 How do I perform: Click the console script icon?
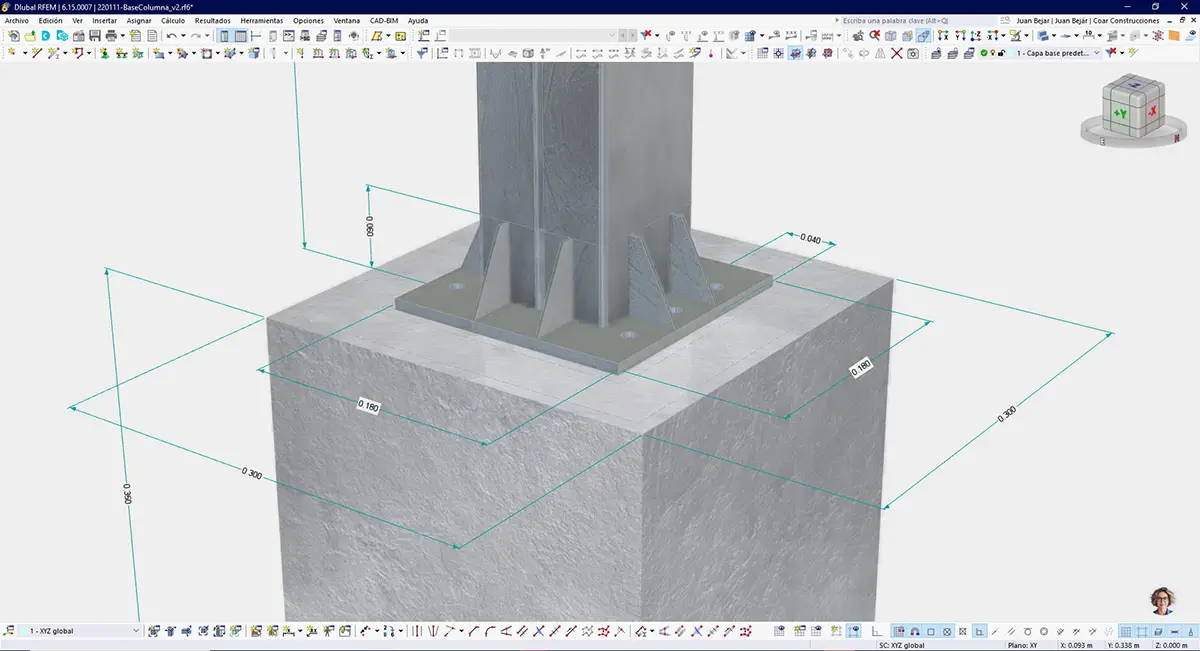click(x=290, y=35)
